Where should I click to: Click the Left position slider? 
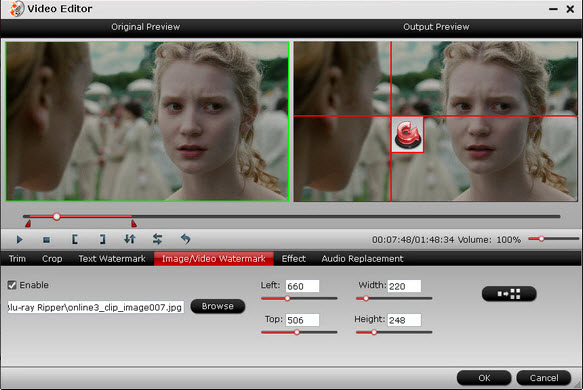[x=299, y=298]
